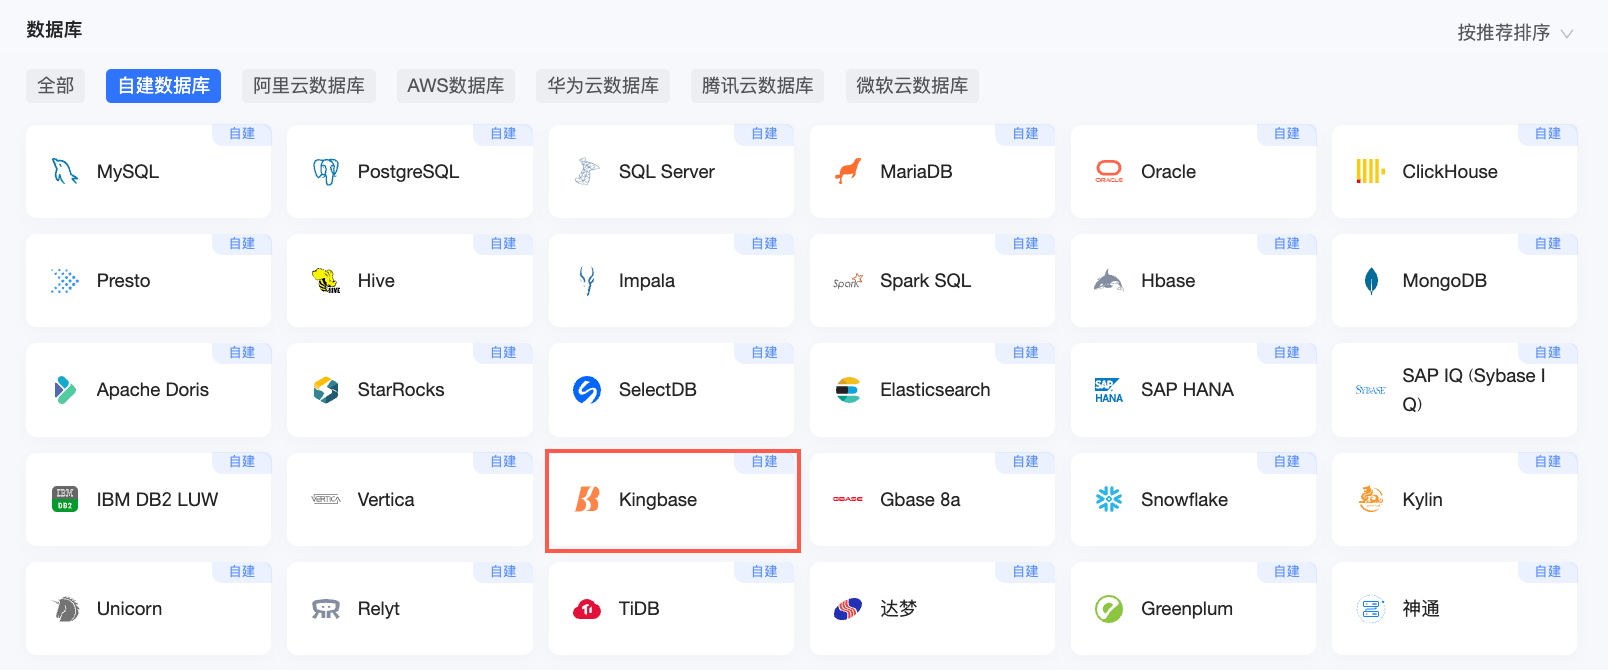
Task: Switch to AWS数据库 tab
Action: pos(456,86)
